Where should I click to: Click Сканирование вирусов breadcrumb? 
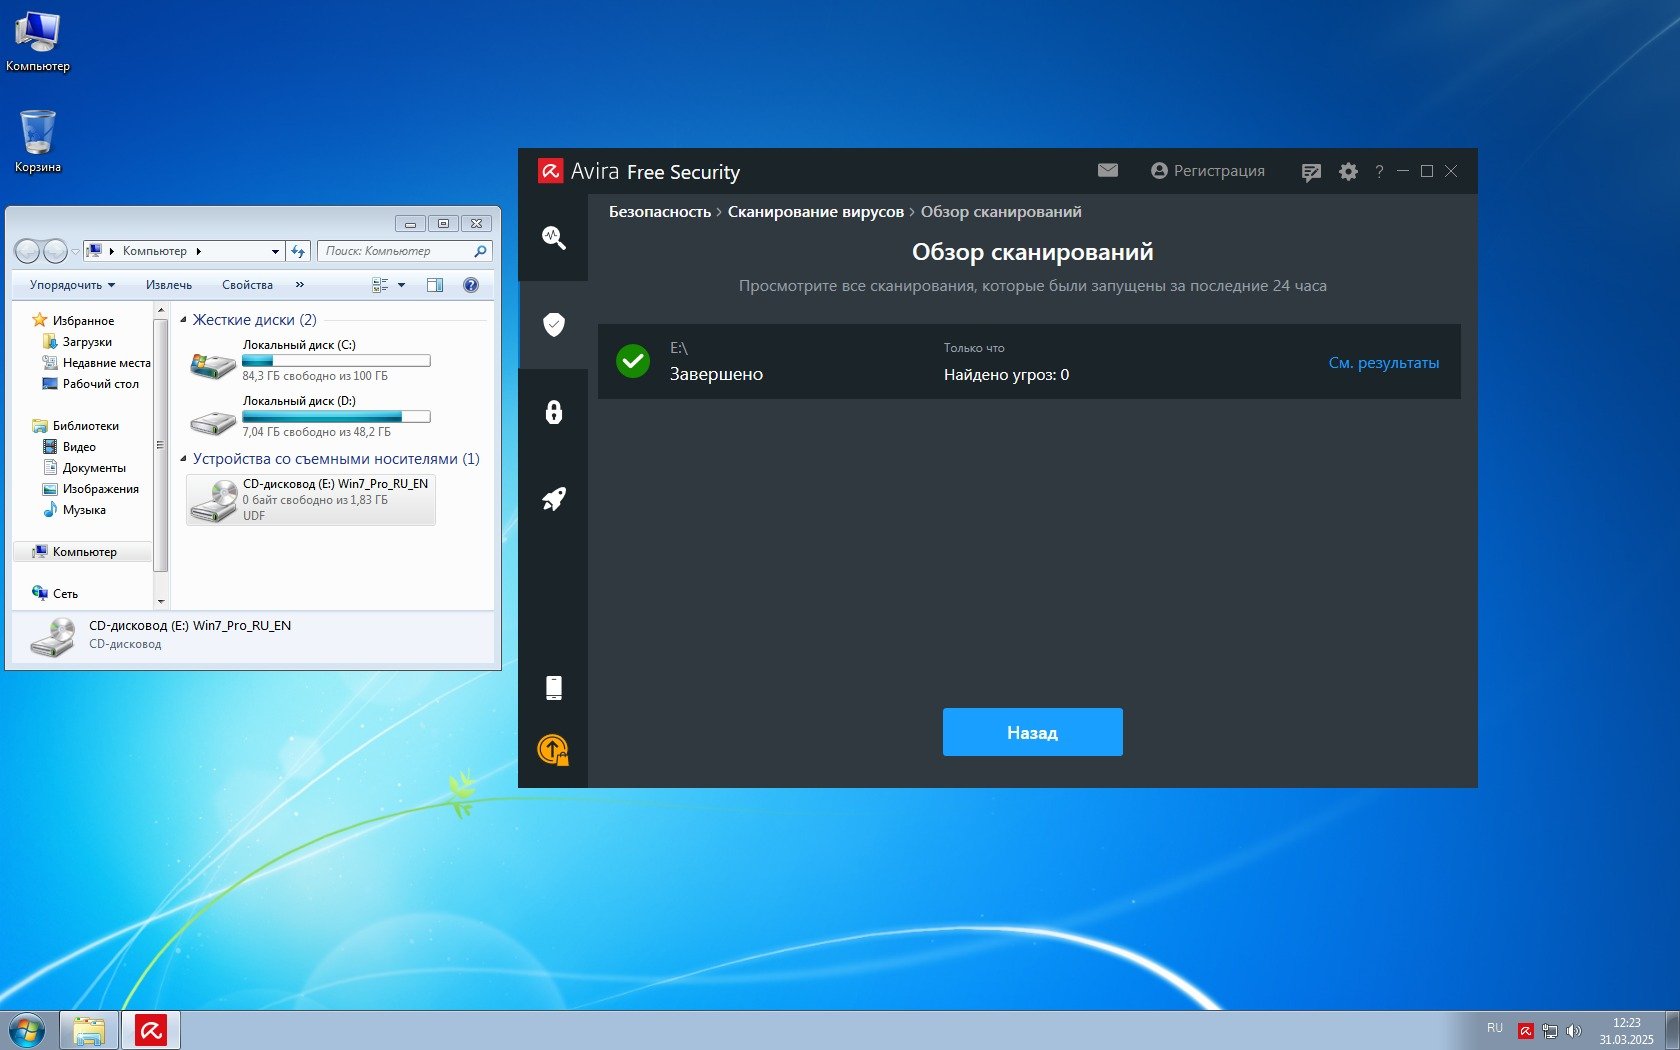(x=815, y=212)
